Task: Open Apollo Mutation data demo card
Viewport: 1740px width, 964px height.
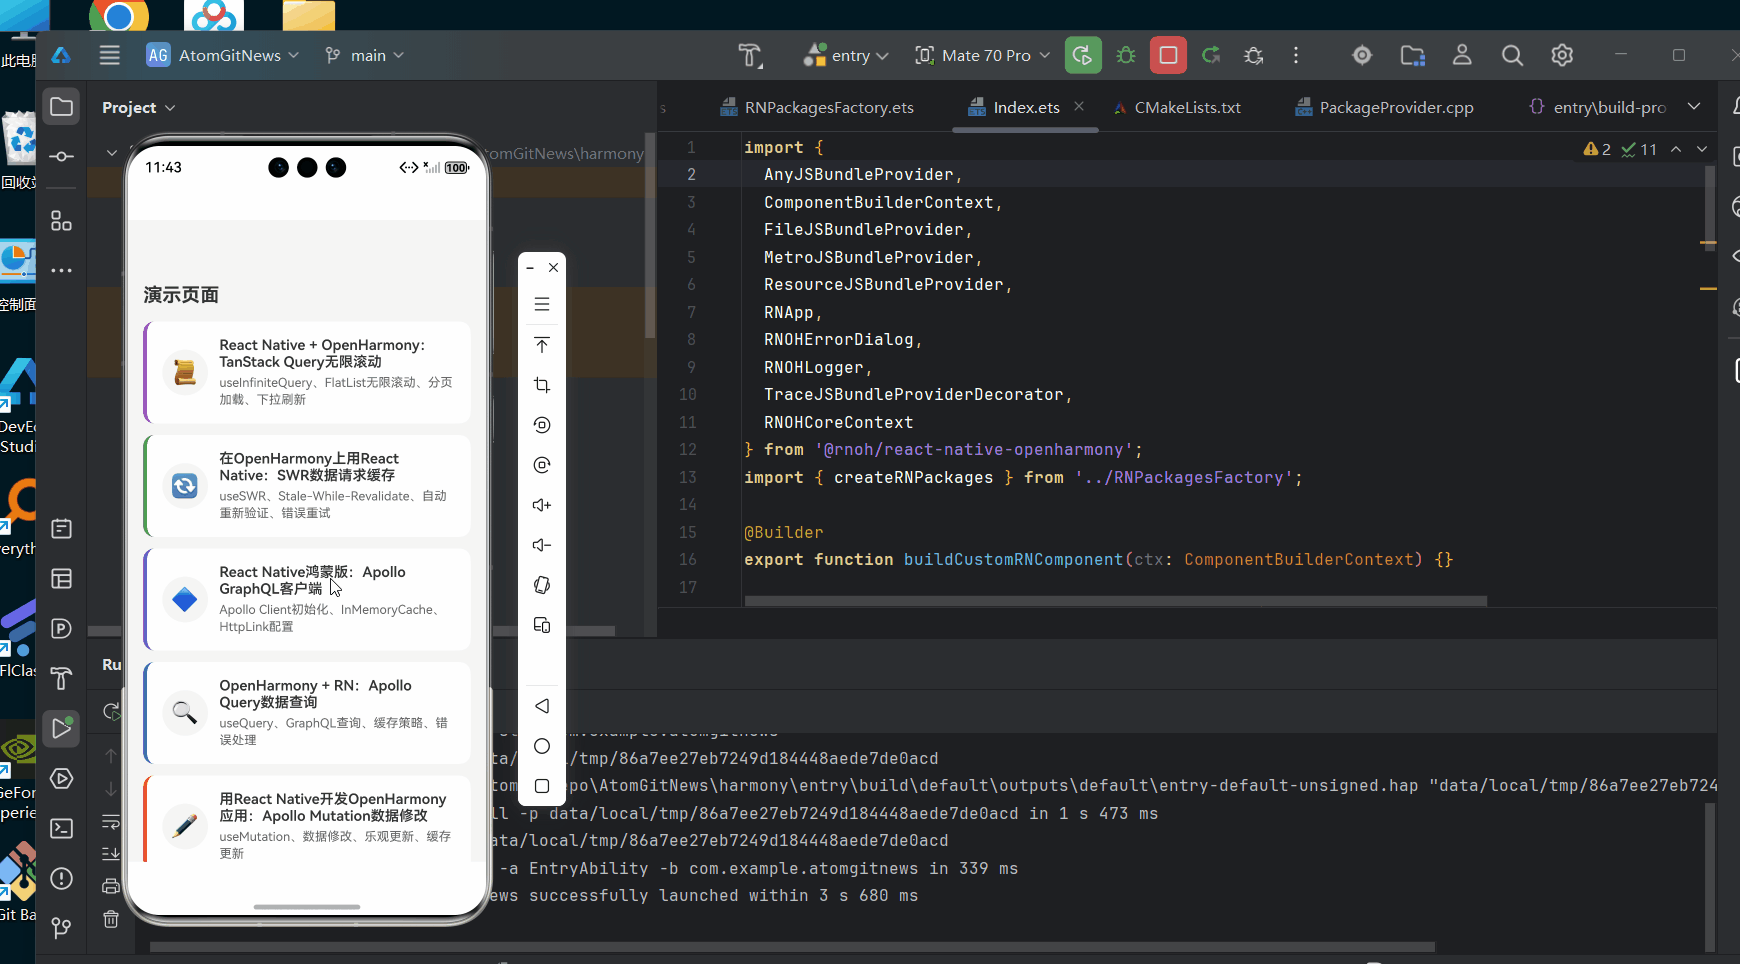Action: point(307,820)
